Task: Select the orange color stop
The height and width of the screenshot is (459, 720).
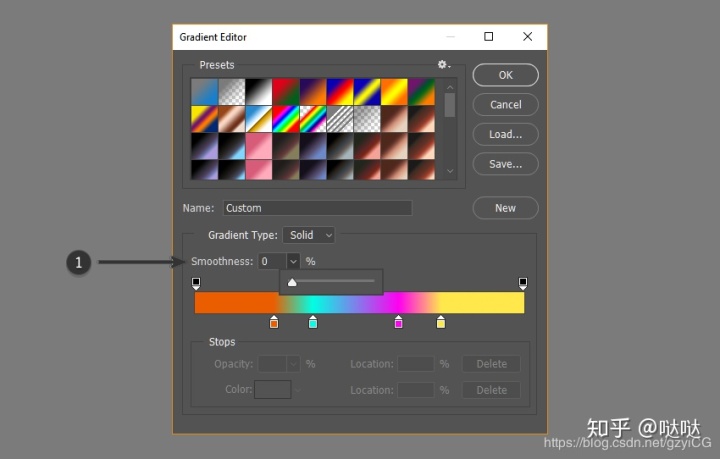Action: [x=274, y=322]
